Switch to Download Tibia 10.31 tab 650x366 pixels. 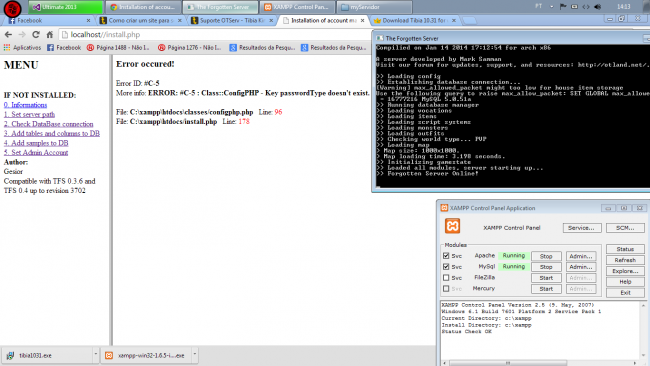(x=414, y=20)
